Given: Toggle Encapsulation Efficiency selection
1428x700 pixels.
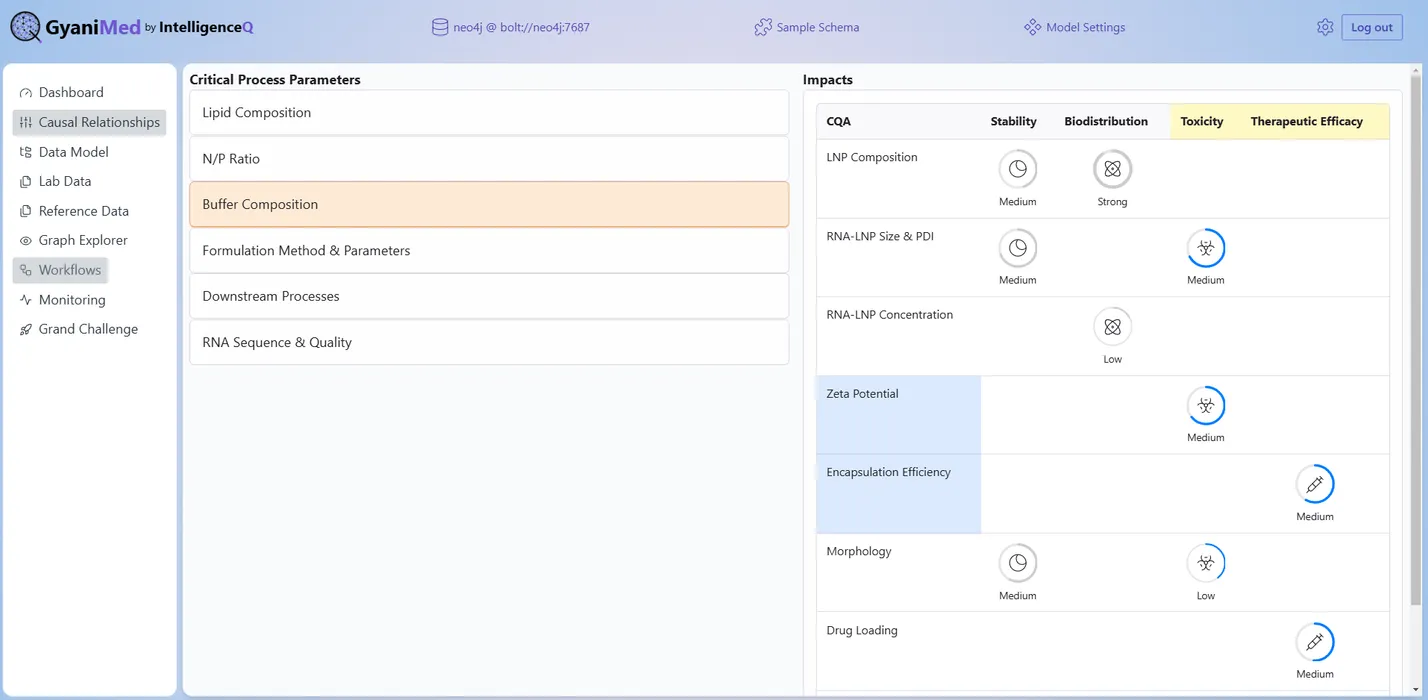Looking at the screenshot, I should (x=898, y=493).
